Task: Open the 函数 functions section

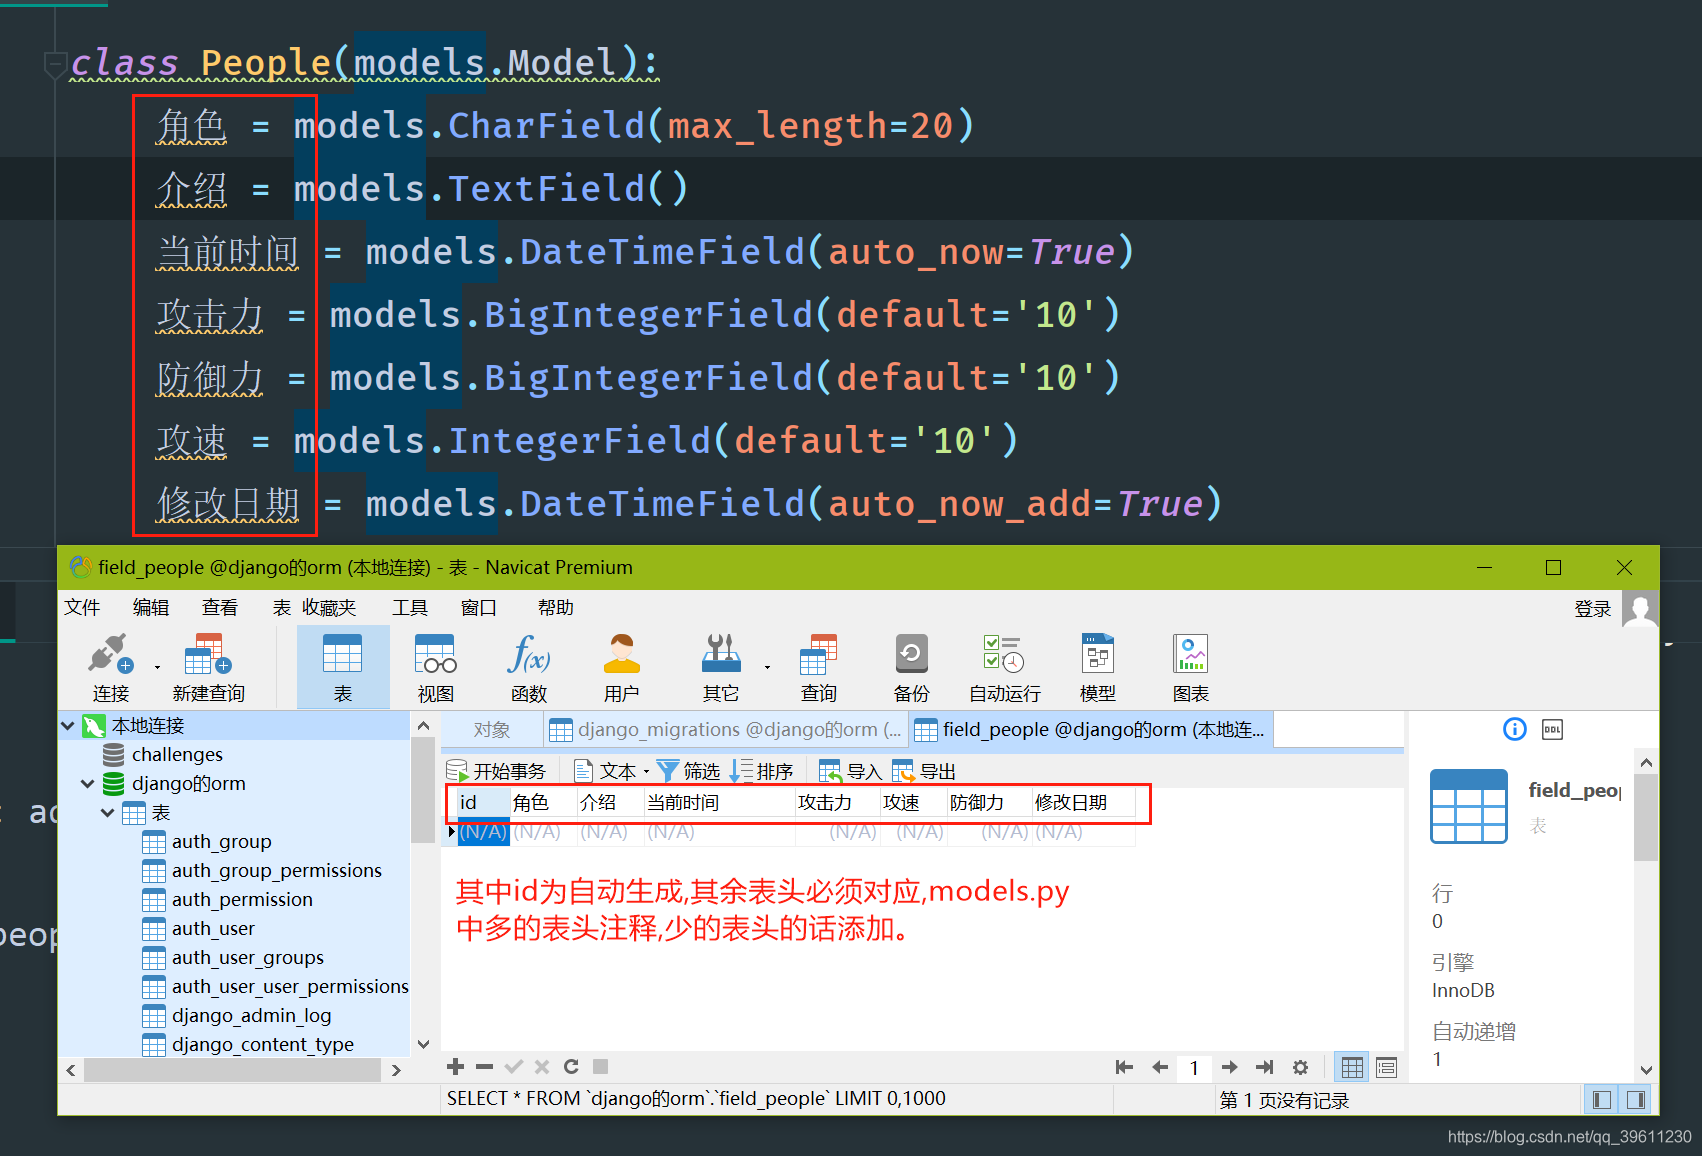Action: (528, 667)
